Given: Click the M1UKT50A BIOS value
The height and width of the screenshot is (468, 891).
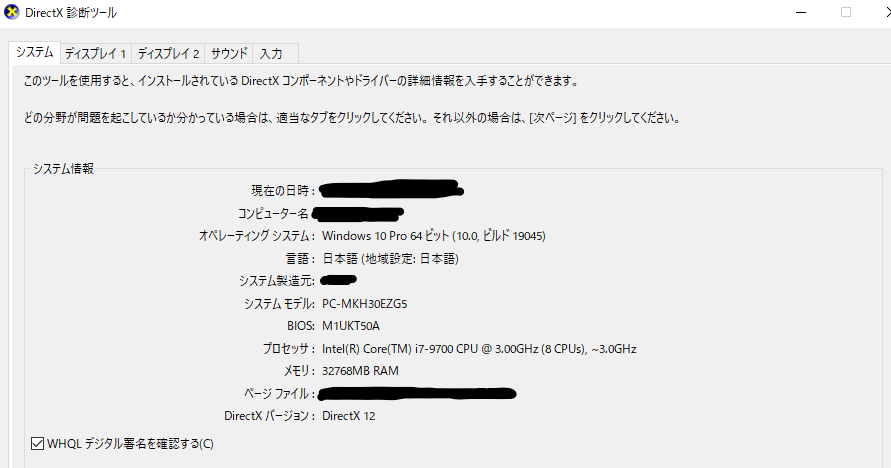Looking at the screenshot, I should 351,326.
